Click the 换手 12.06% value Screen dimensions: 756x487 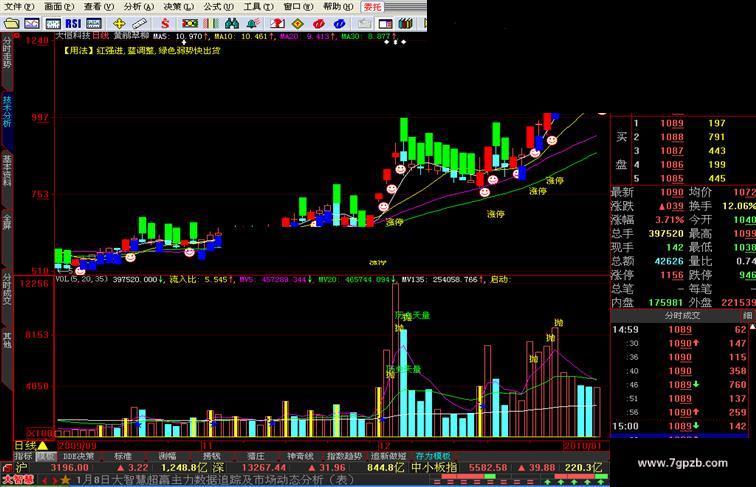tap(739, 206)
